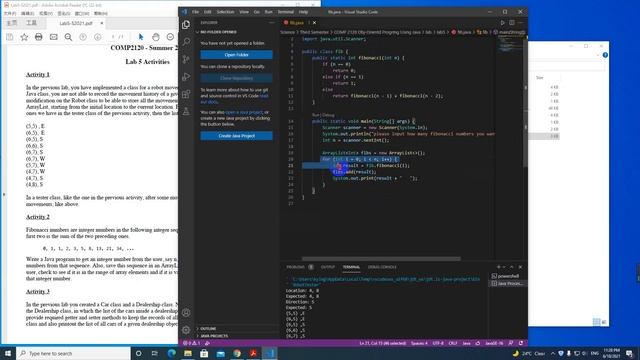
Task: Go to next page in Acrobat
Action: [x=98, y=37]
